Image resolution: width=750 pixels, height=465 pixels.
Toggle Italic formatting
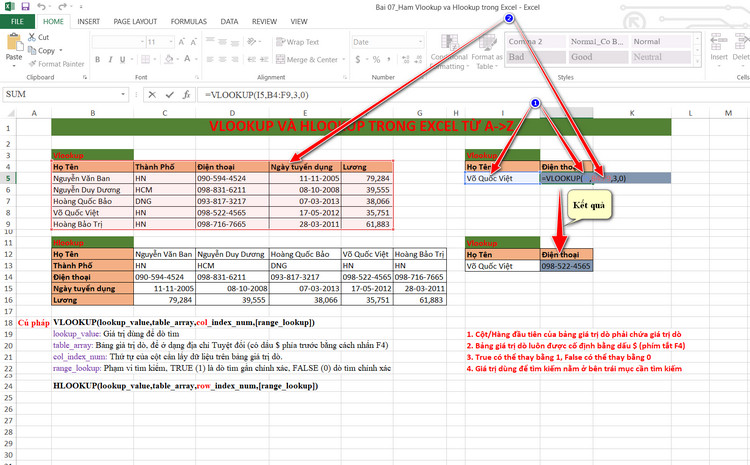coord(110,59)
